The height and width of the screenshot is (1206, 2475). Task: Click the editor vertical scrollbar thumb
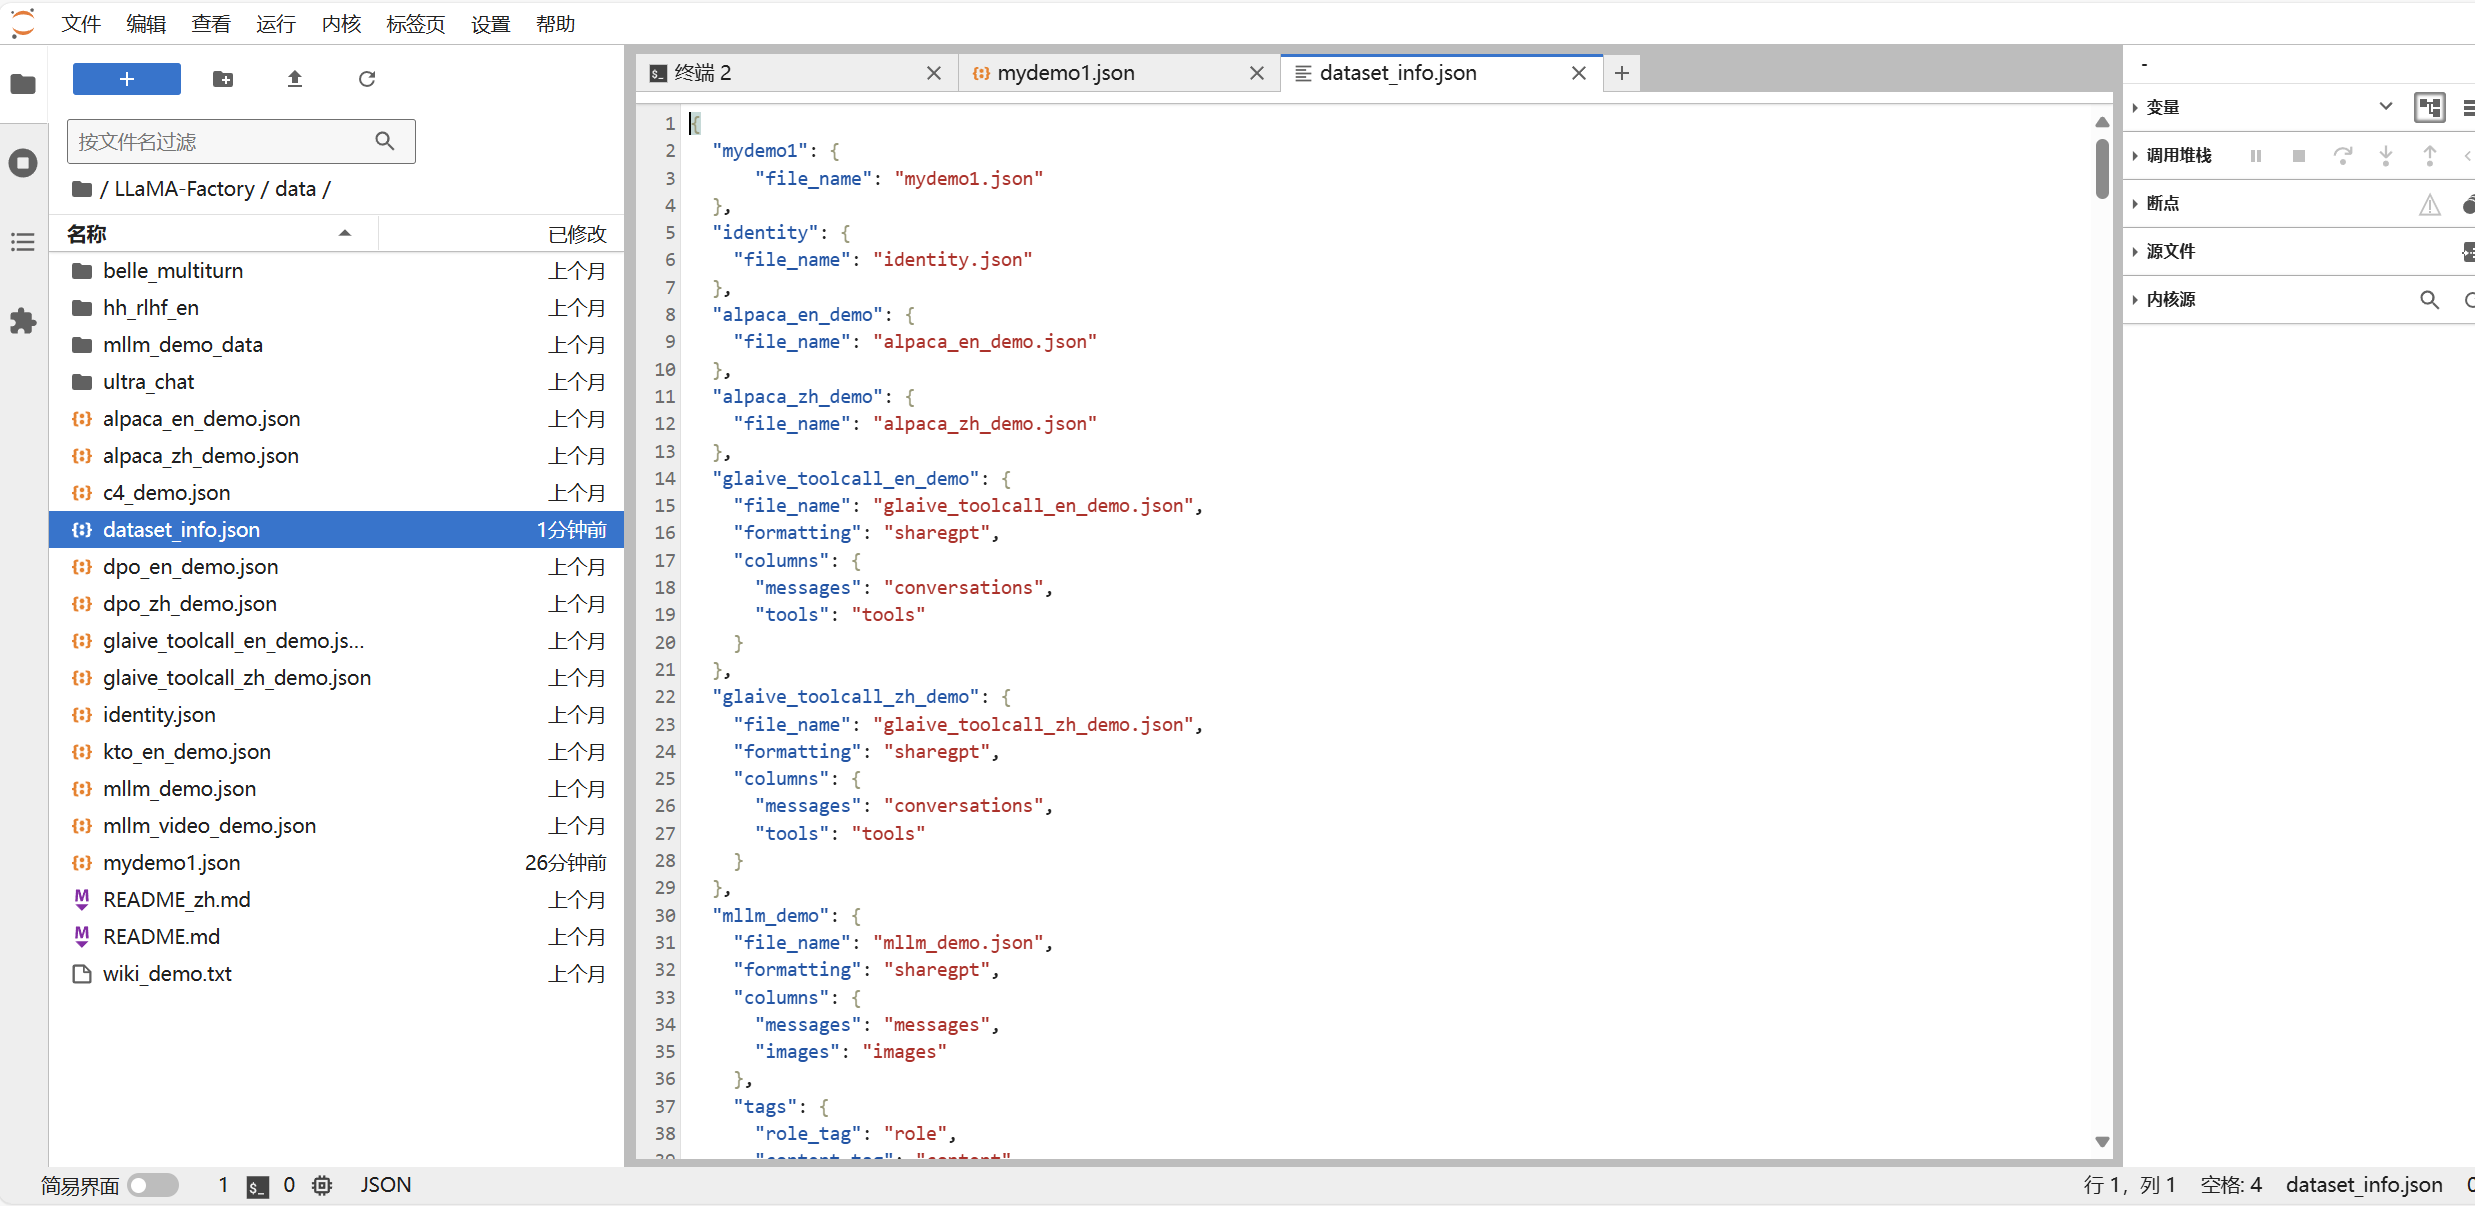(2102, 168)
